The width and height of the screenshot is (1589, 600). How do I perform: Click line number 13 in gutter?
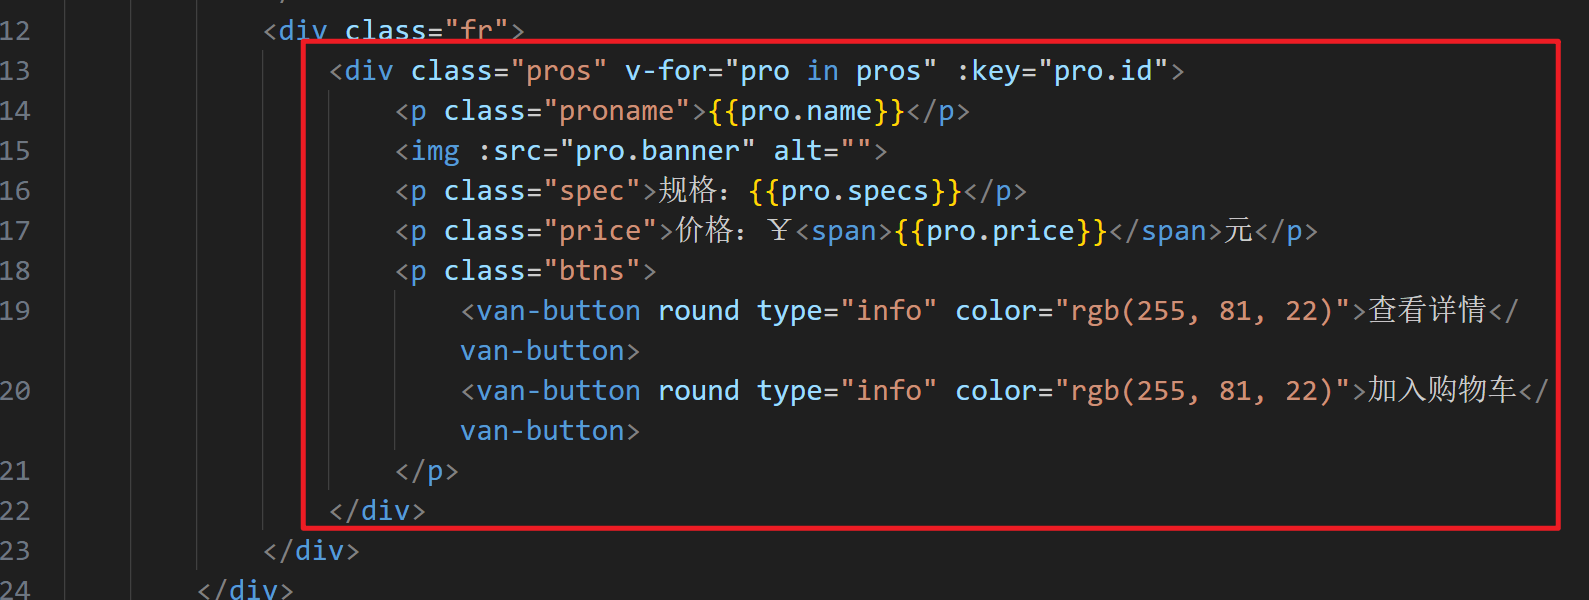point(15,71)
